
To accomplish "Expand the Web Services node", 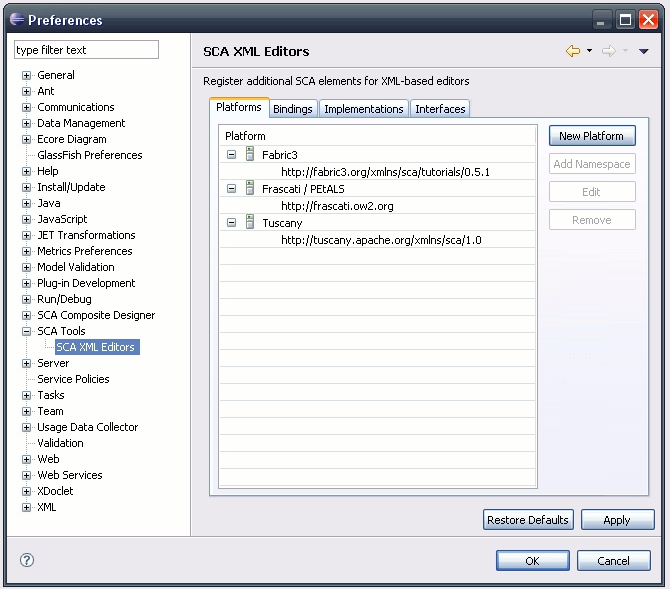I will [x=26, y=476].
